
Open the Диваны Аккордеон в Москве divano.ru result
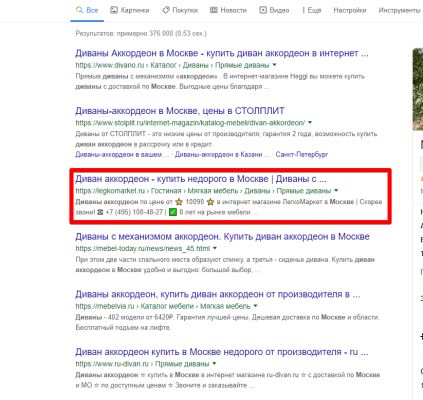point(222,53)
